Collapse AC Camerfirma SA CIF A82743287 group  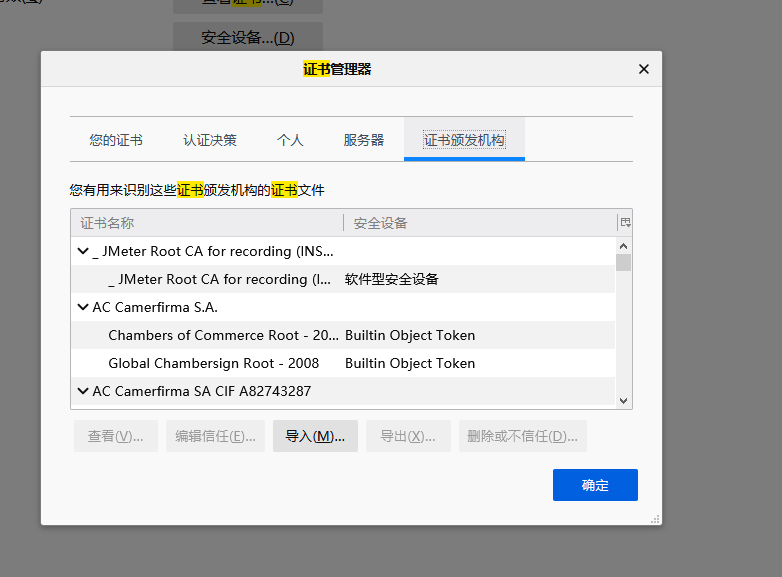pos(83,391)
